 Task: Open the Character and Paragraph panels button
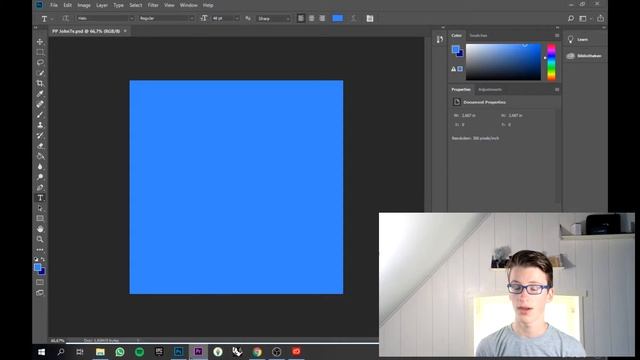pos(370,18)
